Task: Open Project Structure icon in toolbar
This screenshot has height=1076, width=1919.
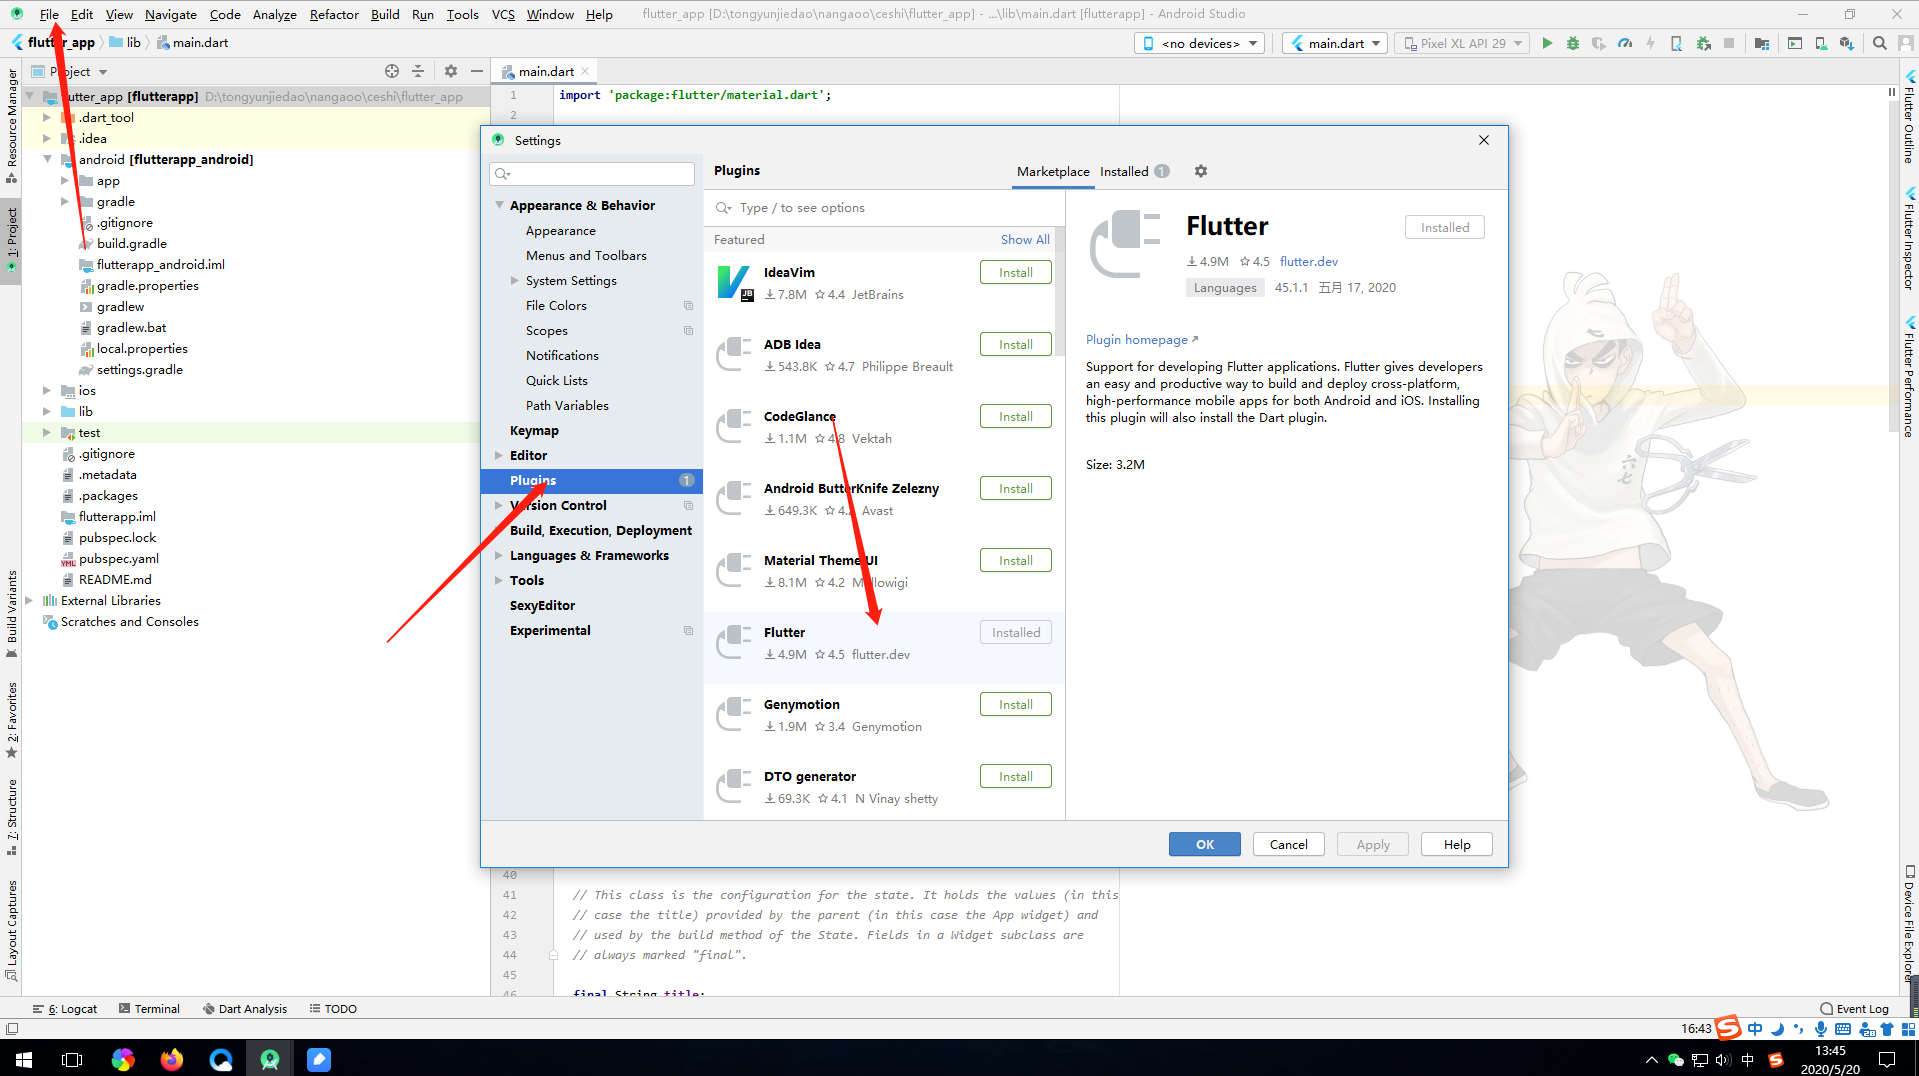Action: point(1762,43)
